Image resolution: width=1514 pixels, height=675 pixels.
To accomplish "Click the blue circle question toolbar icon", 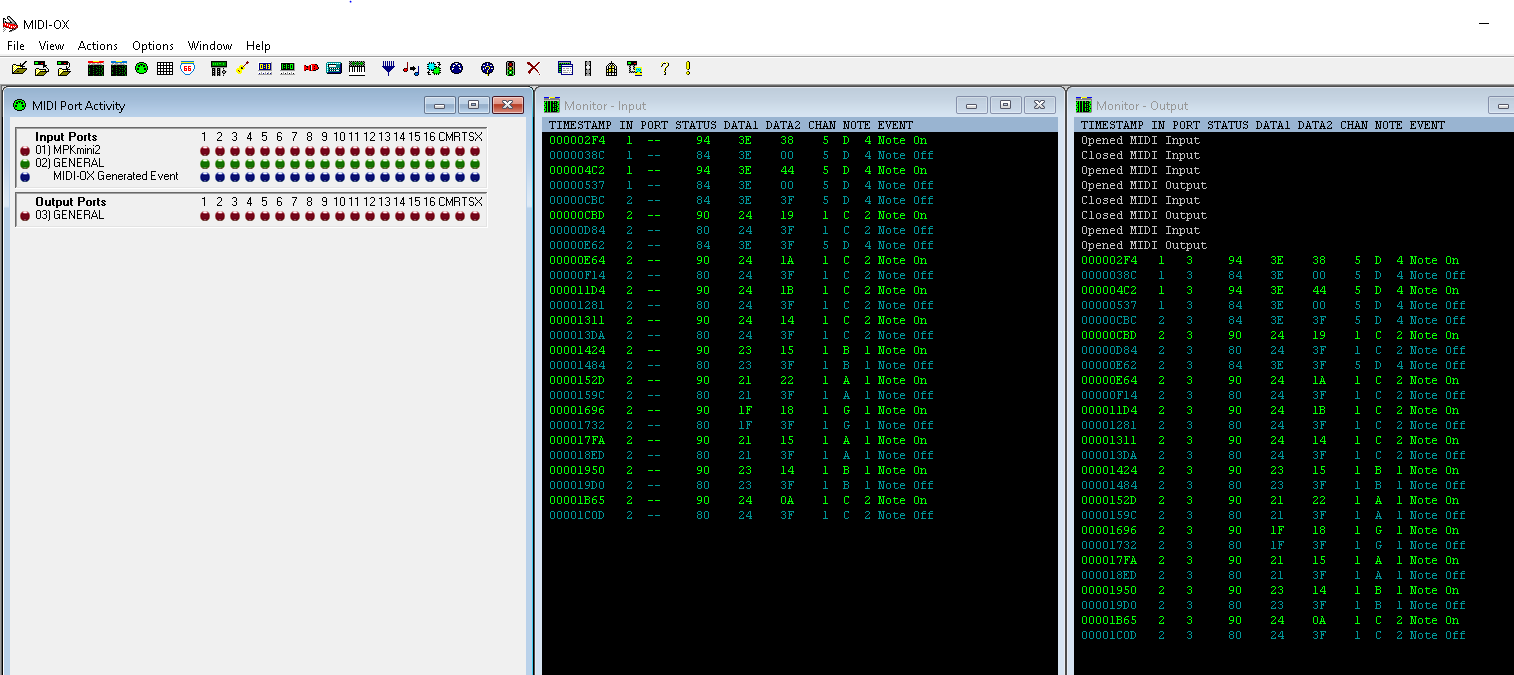I will [x=487, y=68].
